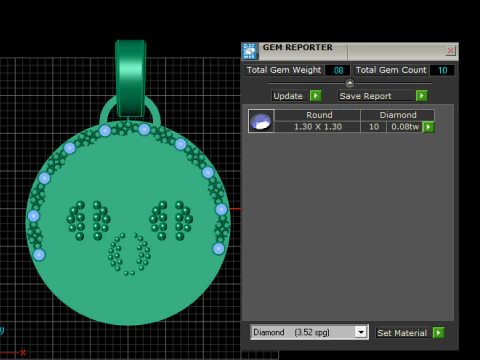Click the green arrow next to Save Report

click(x=422, y=96)
